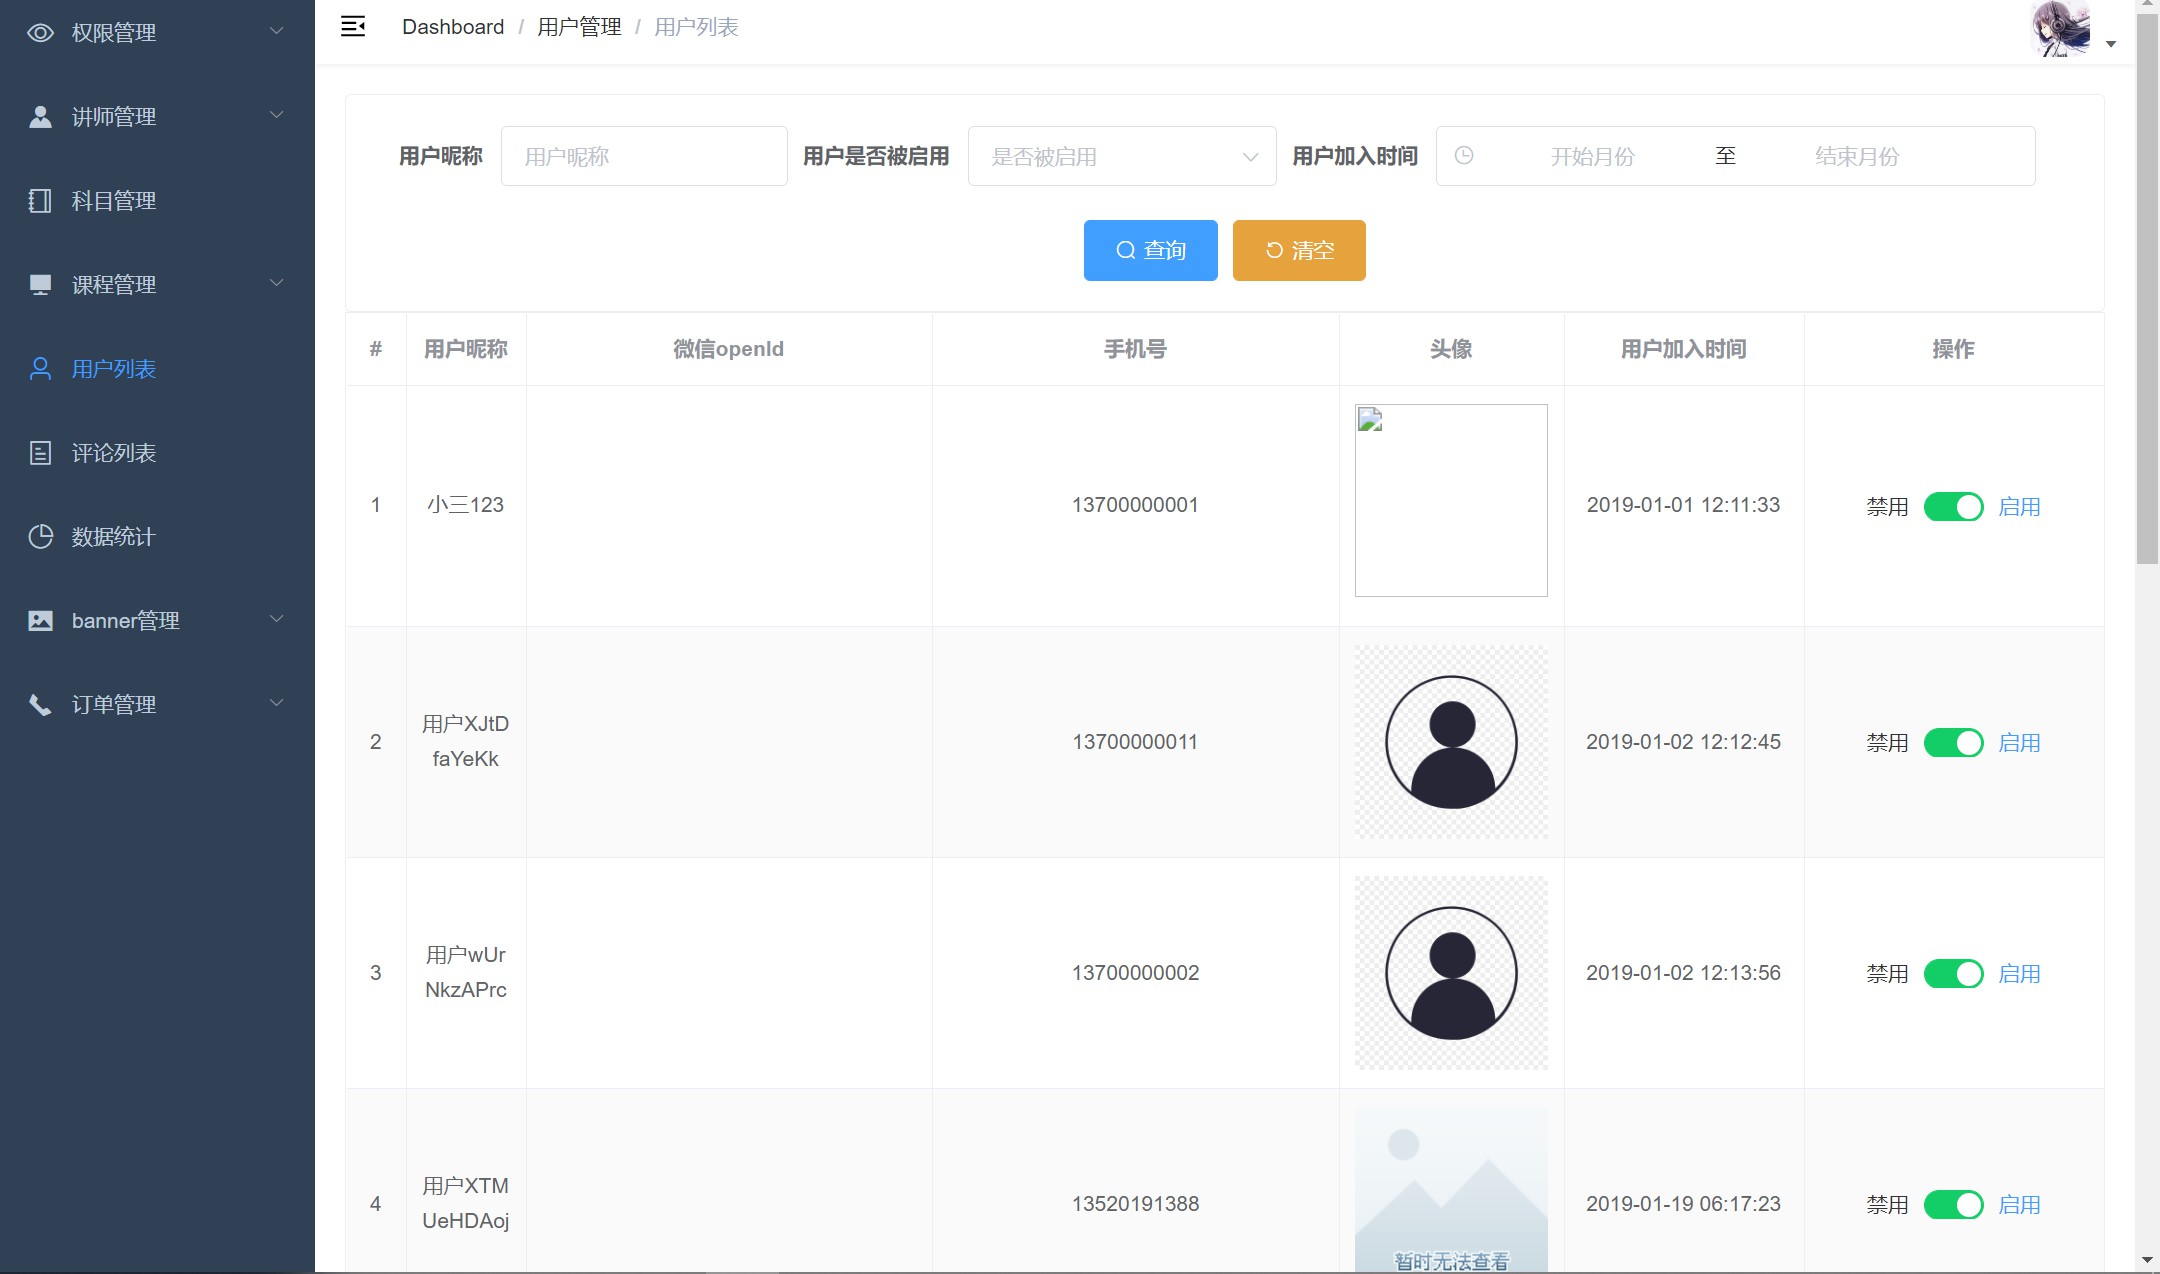Click the picture icon beside banner管理
The width and height of the screenshot is (2160, 1274).
pyautogui.click(x=40, y=621)
